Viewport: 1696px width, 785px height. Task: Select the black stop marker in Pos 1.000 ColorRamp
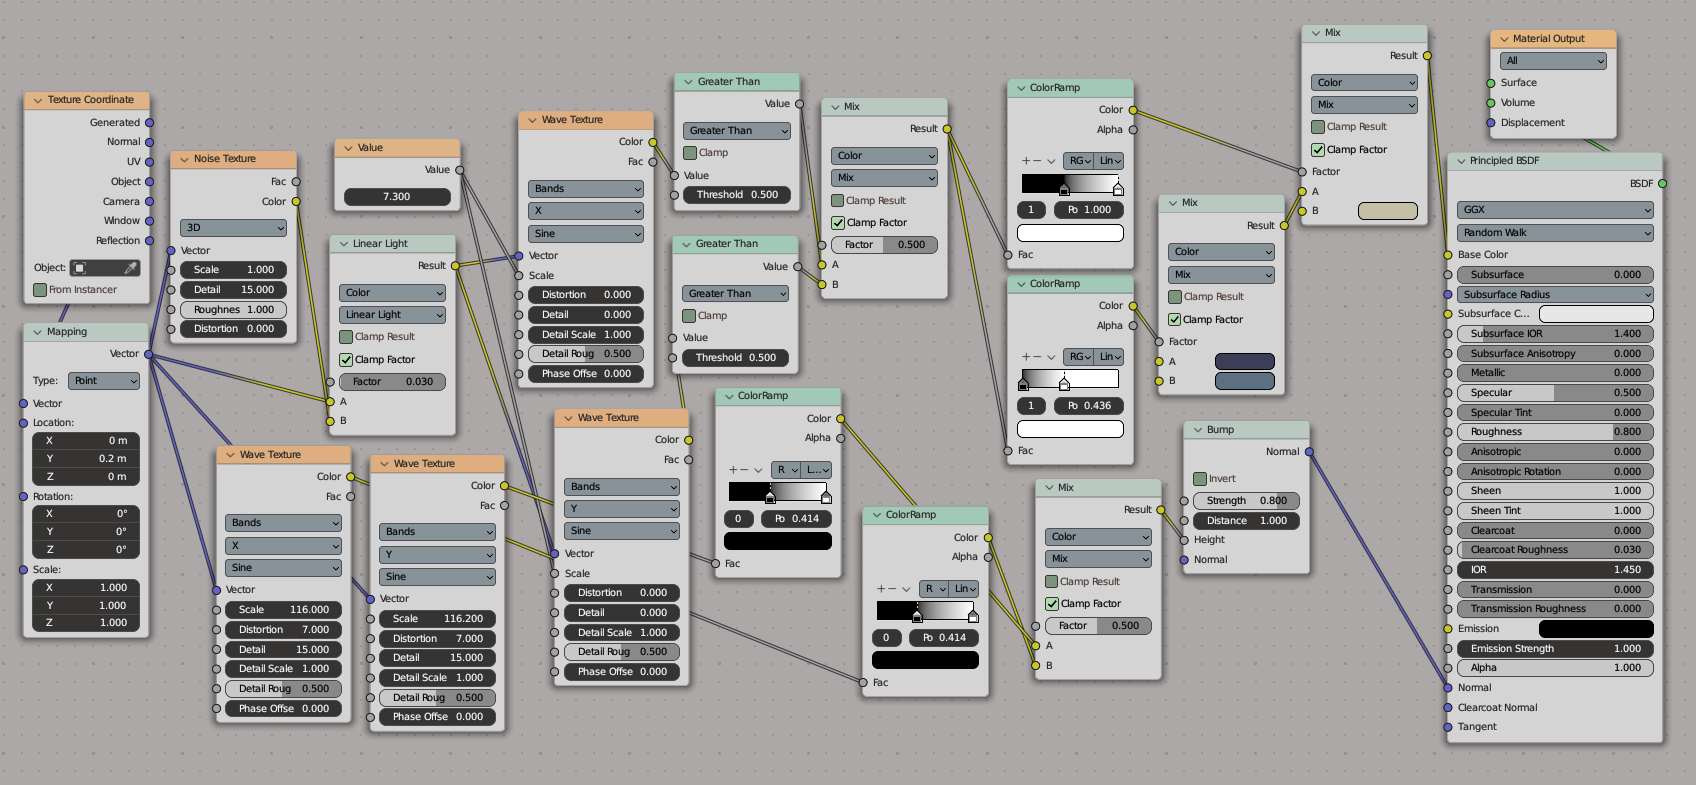[1064, 188]
